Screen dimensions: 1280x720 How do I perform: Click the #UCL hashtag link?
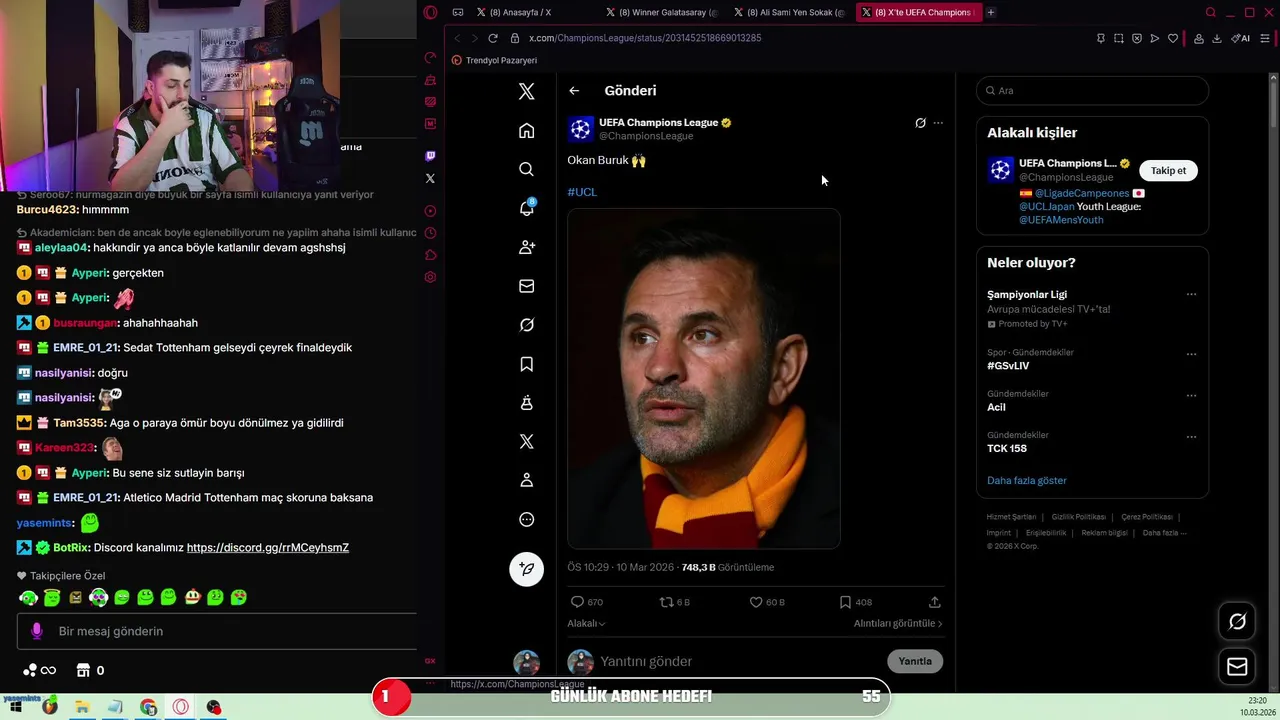tap(582, 191)
